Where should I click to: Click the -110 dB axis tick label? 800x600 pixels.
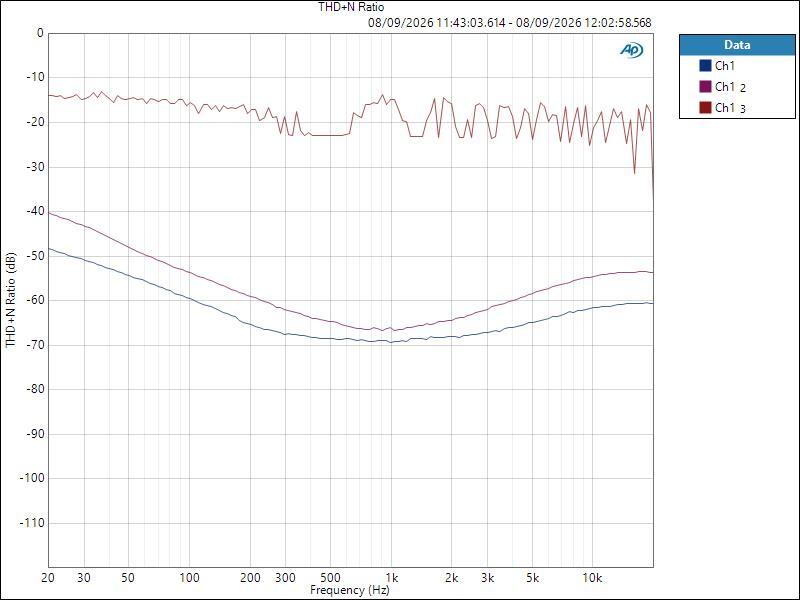click(x=32, y=523)
